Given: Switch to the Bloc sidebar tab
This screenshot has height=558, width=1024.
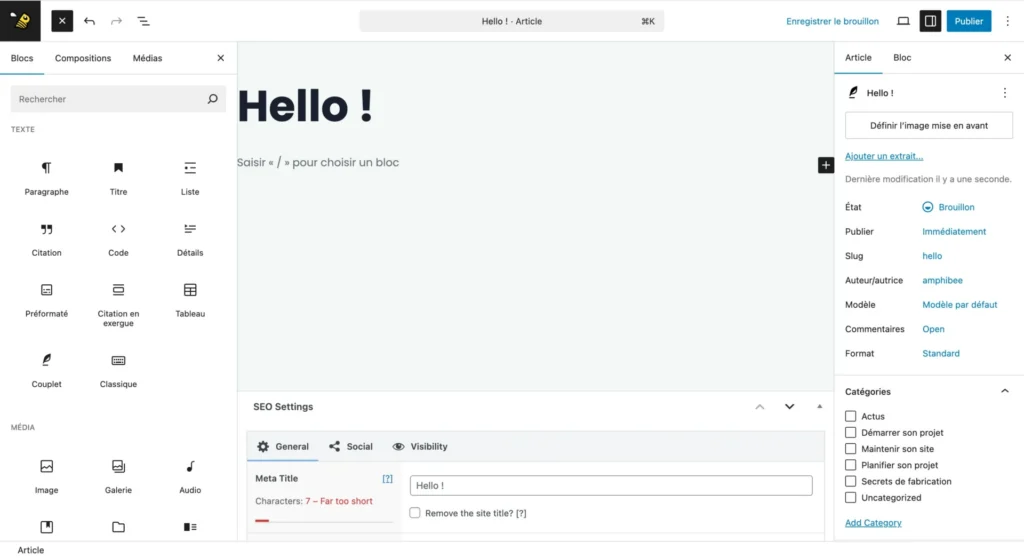Looking at the screenshot, I should point(902,57).
